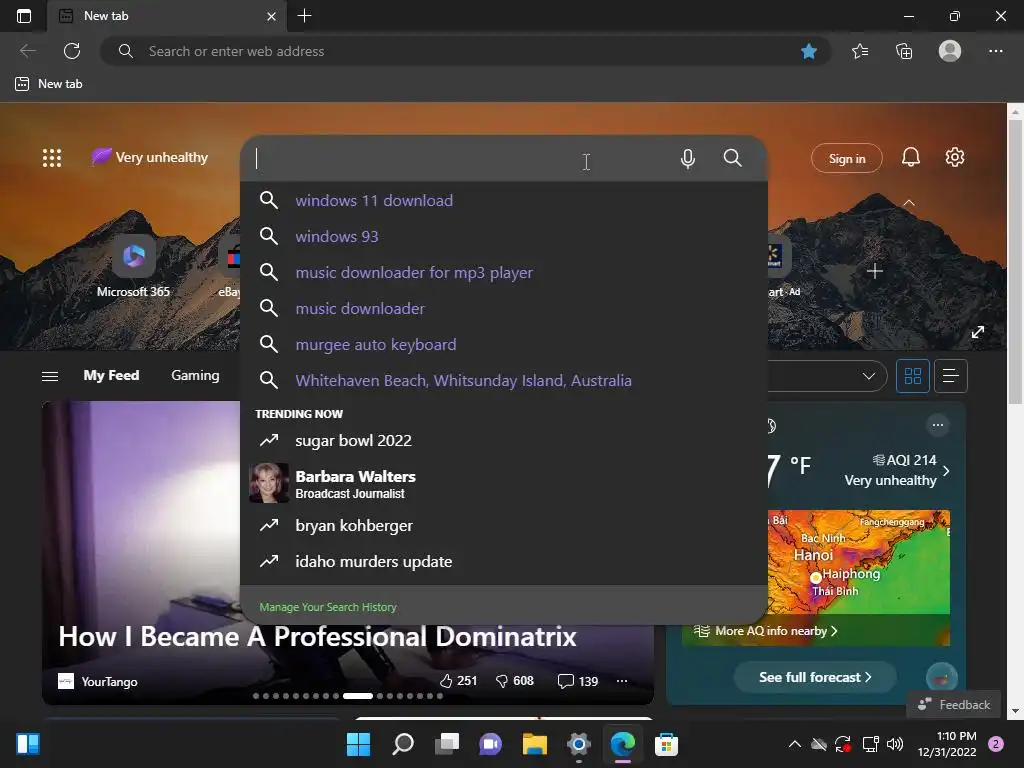Open How I Became A Professional Dominatrix article
The height and width of the screenshot is (768, 1024).
(x=317, y=637)
